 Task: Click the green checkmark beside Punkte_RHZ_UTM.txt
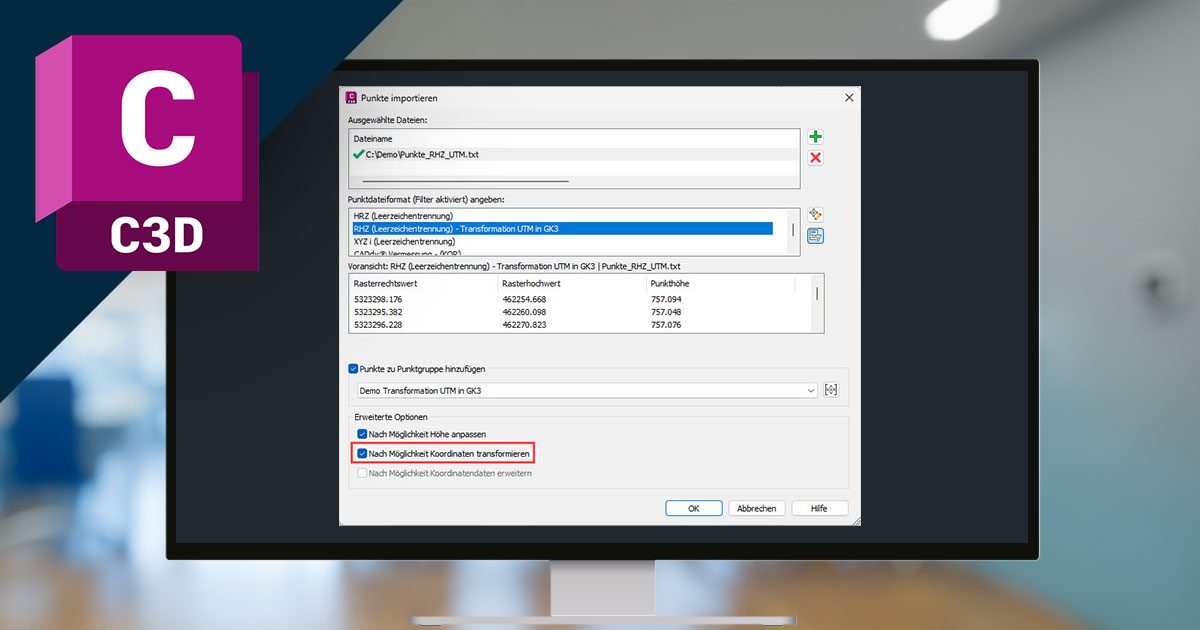358,155
